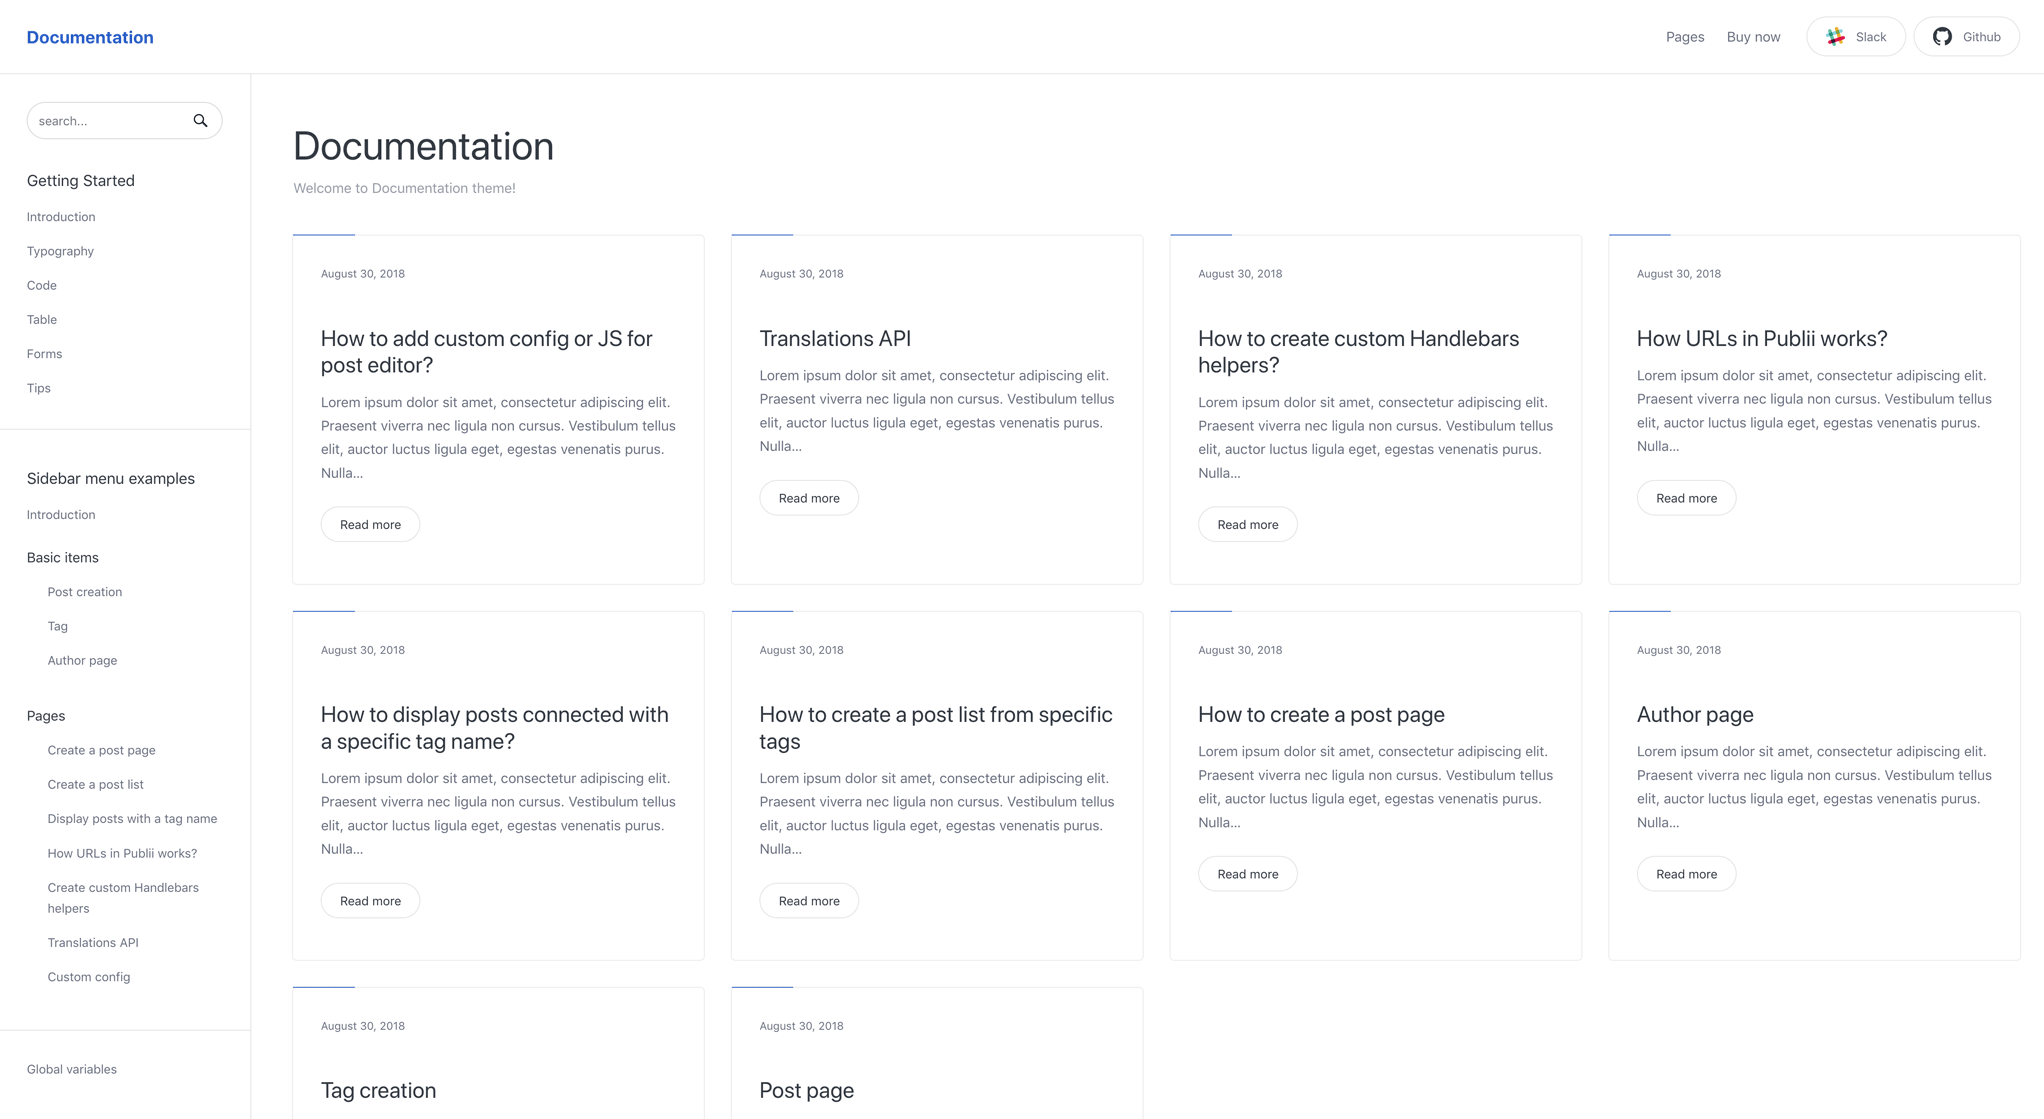Screen dimensions: 2044x1119
Task: Click the Author page article title
Action: (x=1694, y=714)
